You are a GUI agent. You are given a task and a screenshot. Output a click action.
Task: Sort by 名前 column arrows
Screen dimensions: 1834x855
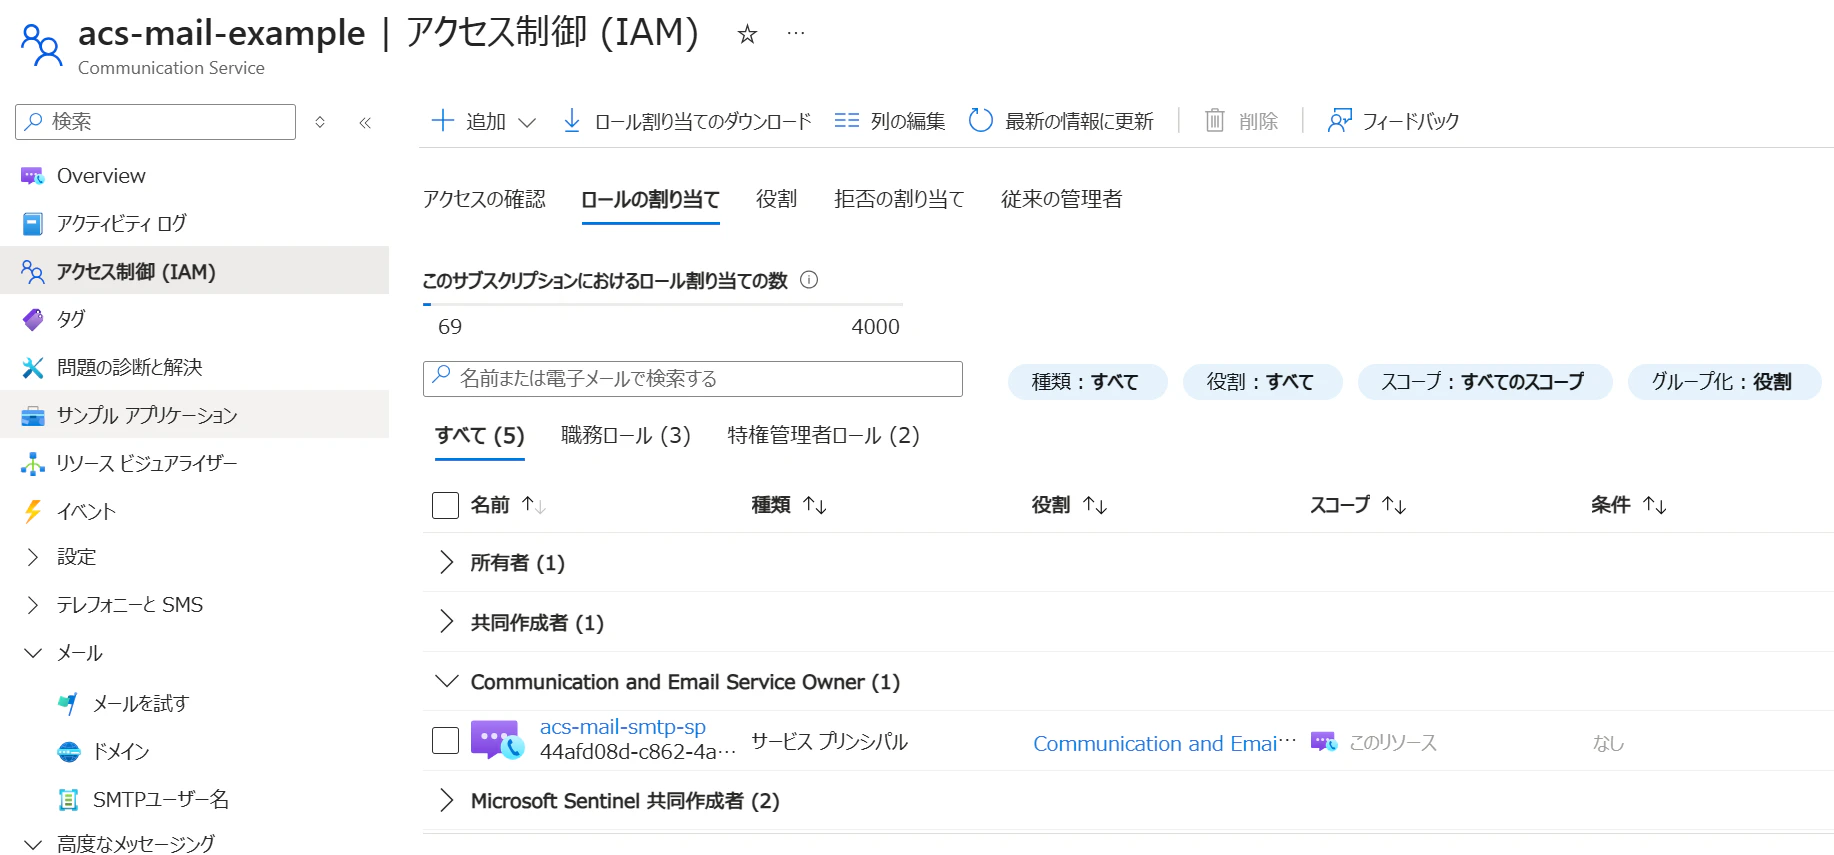533,505
